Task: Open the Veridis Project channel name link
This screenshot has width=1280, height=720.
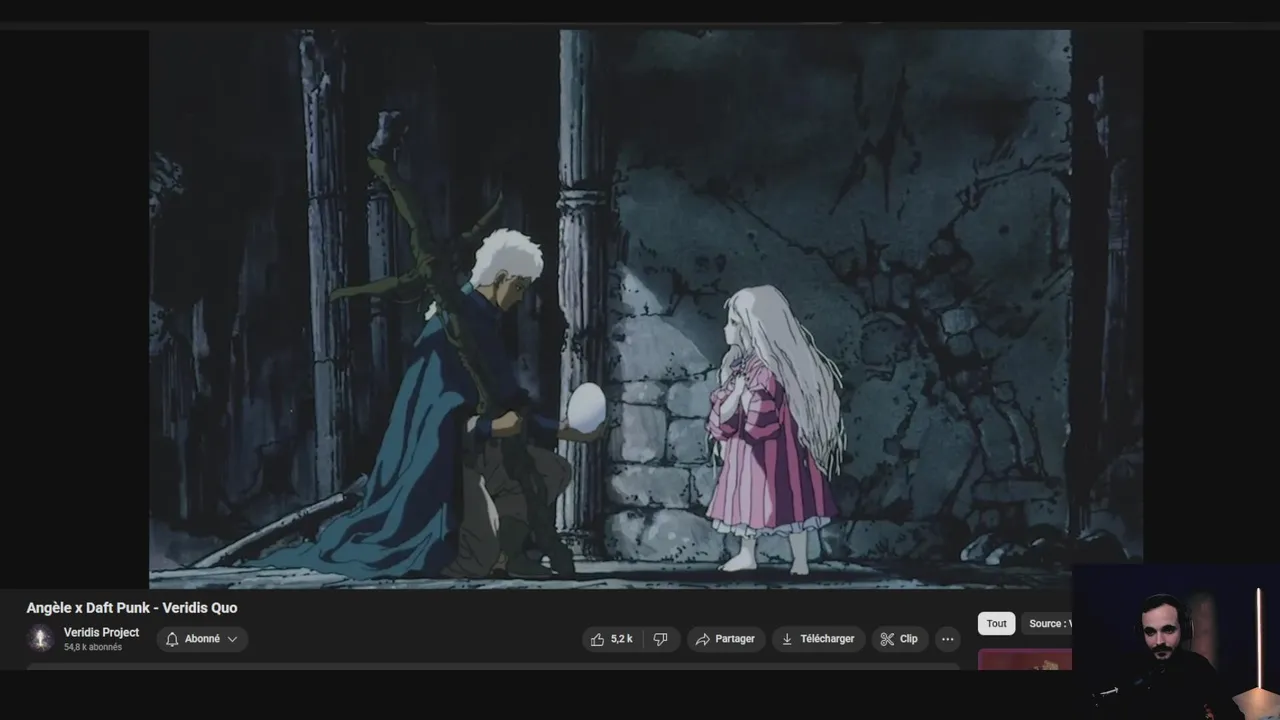Action: (x=101, y=632)
